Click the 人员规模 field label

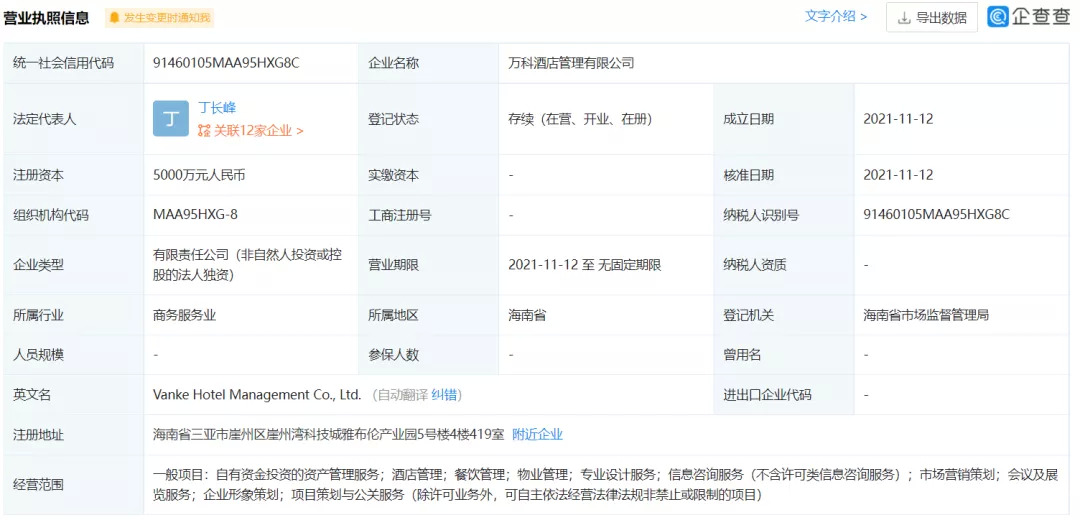pos(39,355)
